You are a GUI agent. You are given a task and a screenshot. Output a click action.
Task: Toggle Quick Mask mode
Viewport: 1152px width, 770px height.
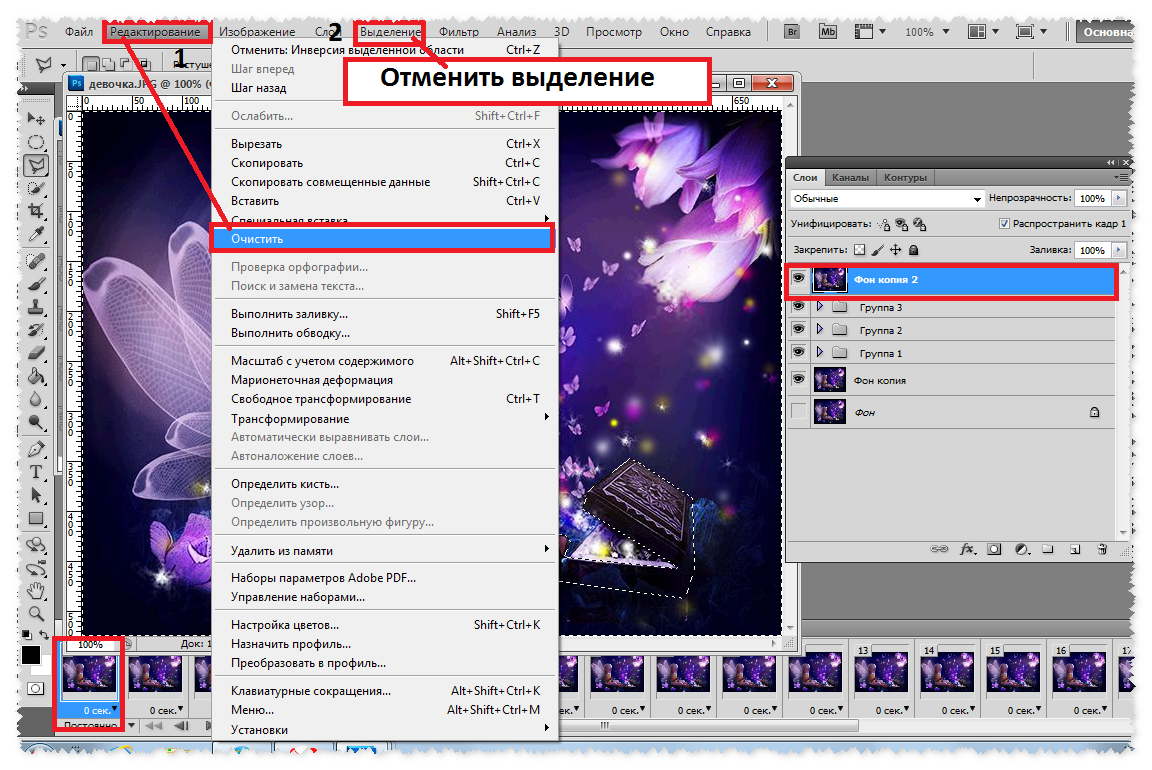35,688
